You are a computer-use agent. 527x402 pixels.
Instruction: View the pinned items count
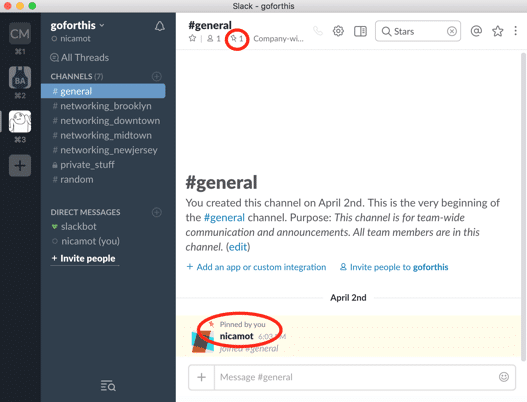(236, 39)
